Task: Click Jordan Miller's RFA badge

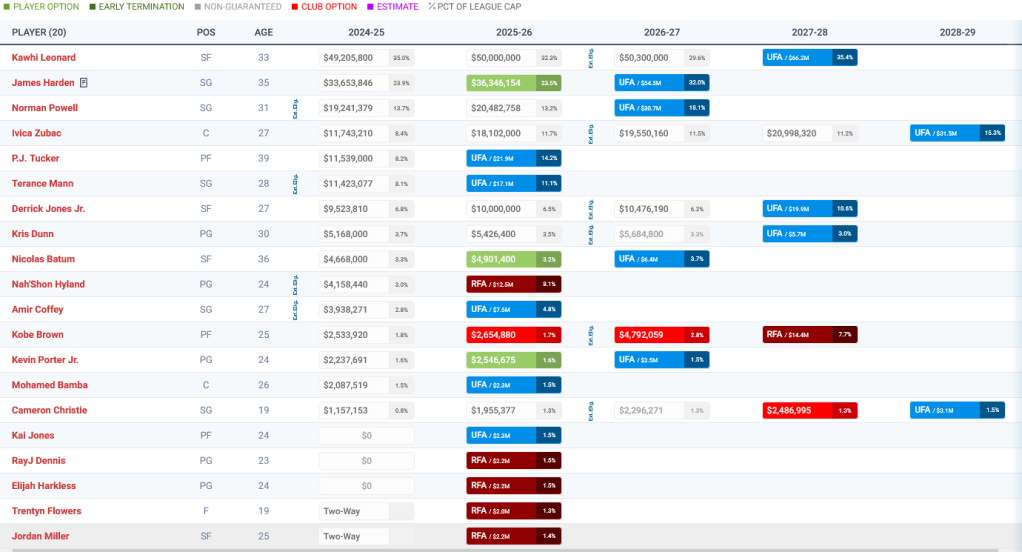Action: tap(513, 536)
